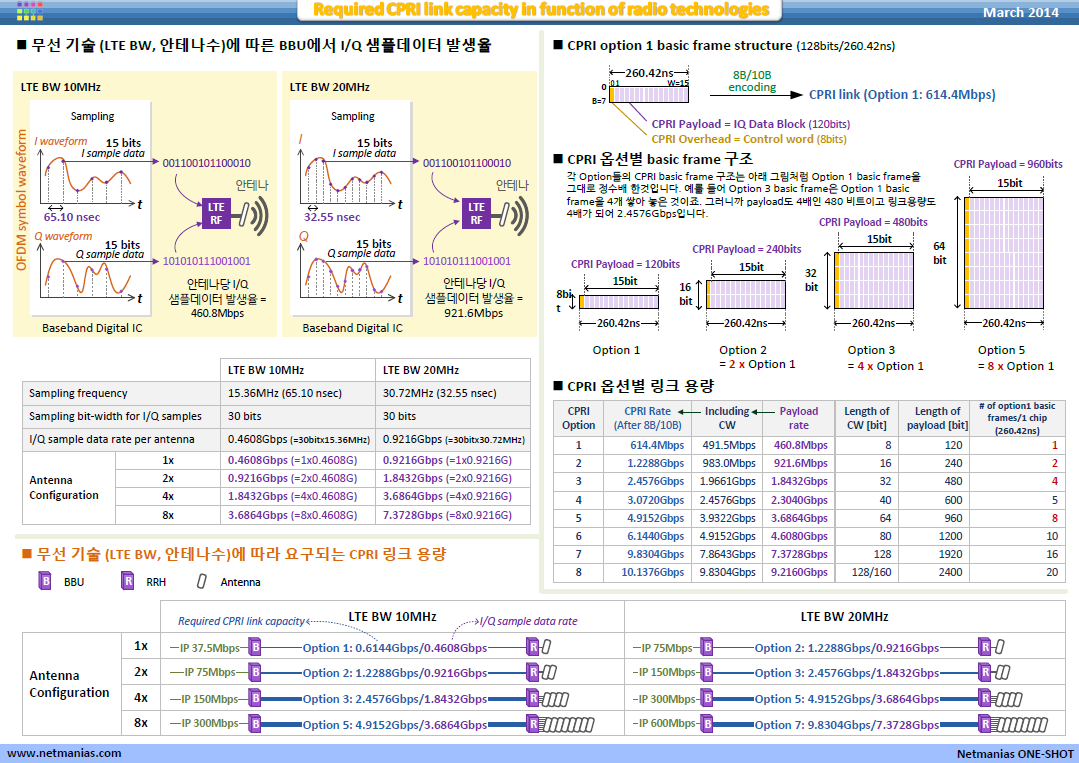Click 'Option 1: 0.6144Gbps/0.4608Gbps' link label
Viewport: 1079px width, 763px height.
point(395,648)
